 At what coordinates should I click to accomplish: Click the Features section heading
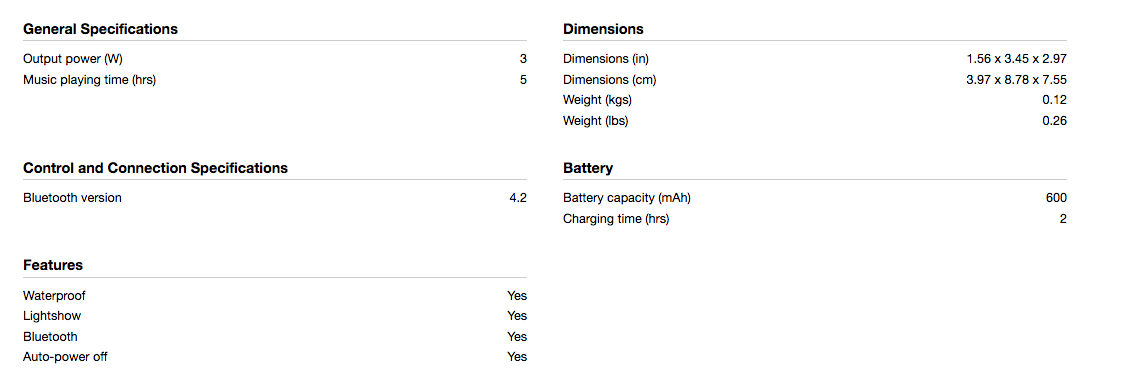53,265
